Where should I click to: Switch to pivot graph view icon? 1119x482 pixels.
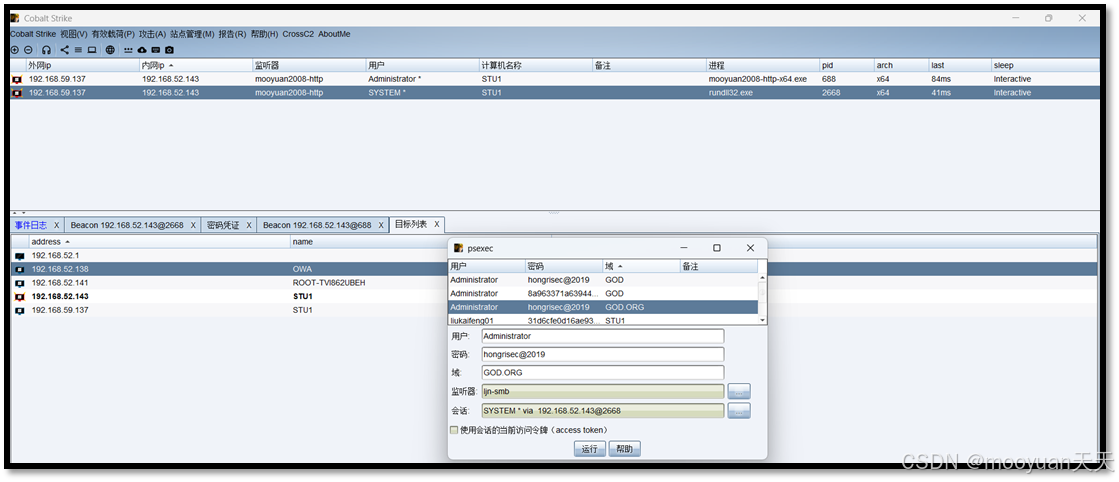[65, 50]
